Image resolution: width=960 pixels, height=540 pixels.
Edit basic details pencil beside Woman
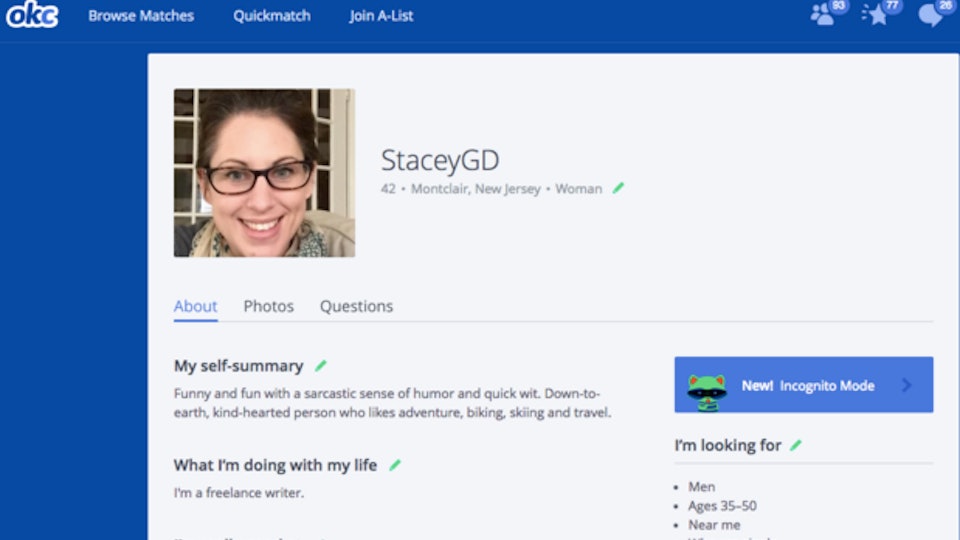pyautogui.click(x=618, y=188)
